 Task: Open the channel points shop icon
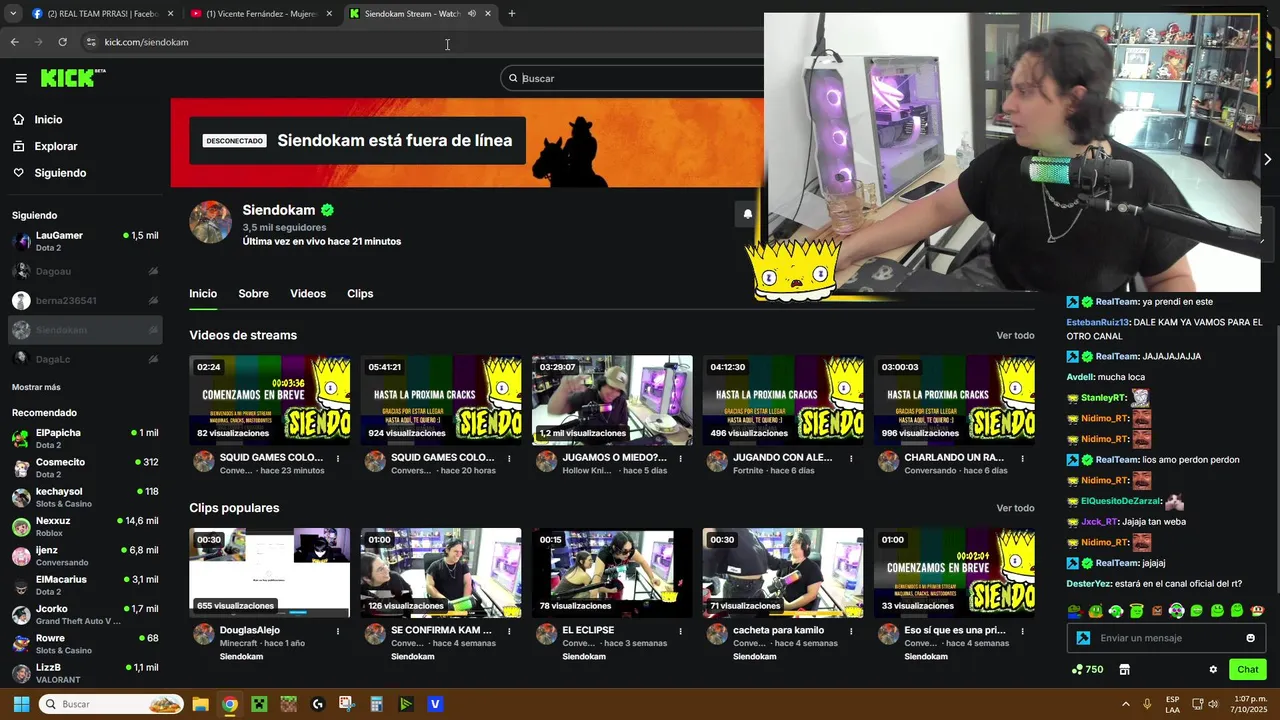click(x=1124, y=669)
